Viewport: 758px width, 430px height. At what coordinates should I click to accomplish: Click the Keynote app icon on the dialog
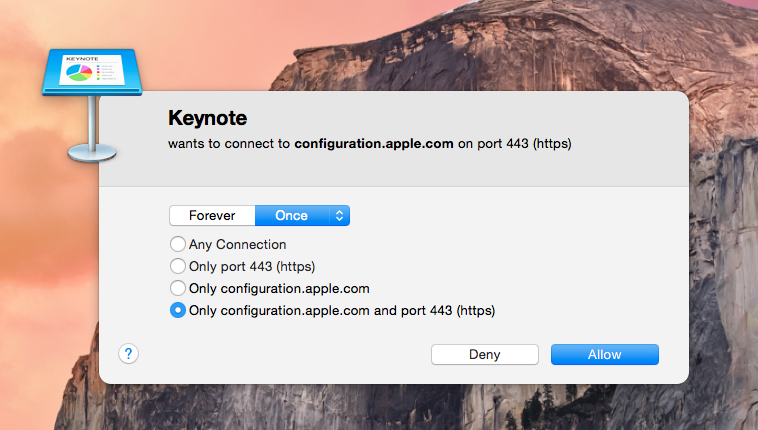[x=92, y=105]
